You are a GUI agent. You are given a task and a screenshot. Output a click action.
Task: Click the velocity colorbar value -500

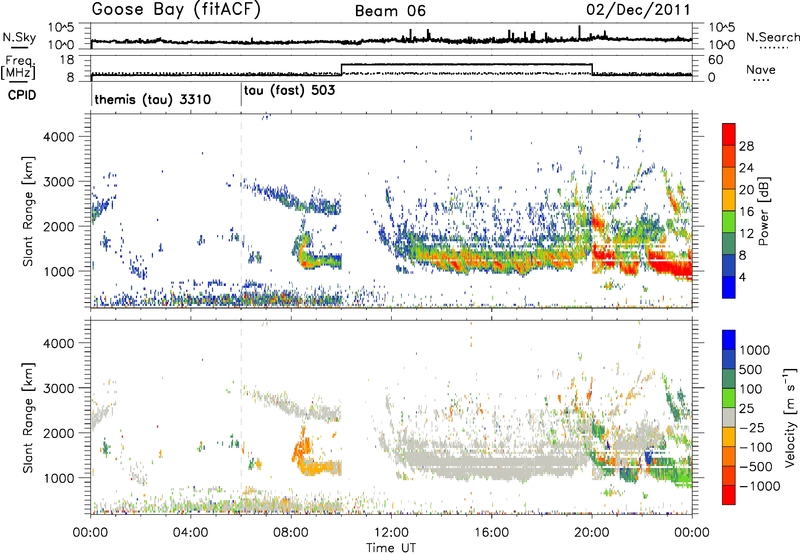pos(756,466)
